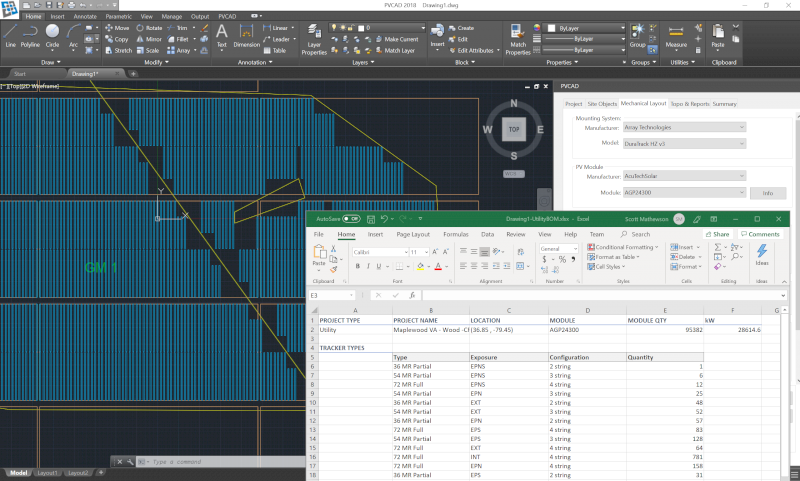The image size is (800, 481).
Task: Select the Line drawing tool
Action: [x=10, y=34]
